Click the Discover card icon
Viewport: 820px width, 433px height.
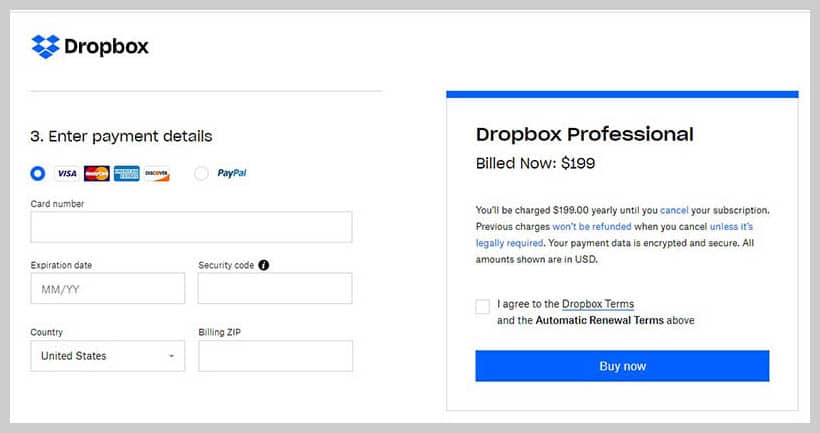pyautogui.click(x=157, y=173)
